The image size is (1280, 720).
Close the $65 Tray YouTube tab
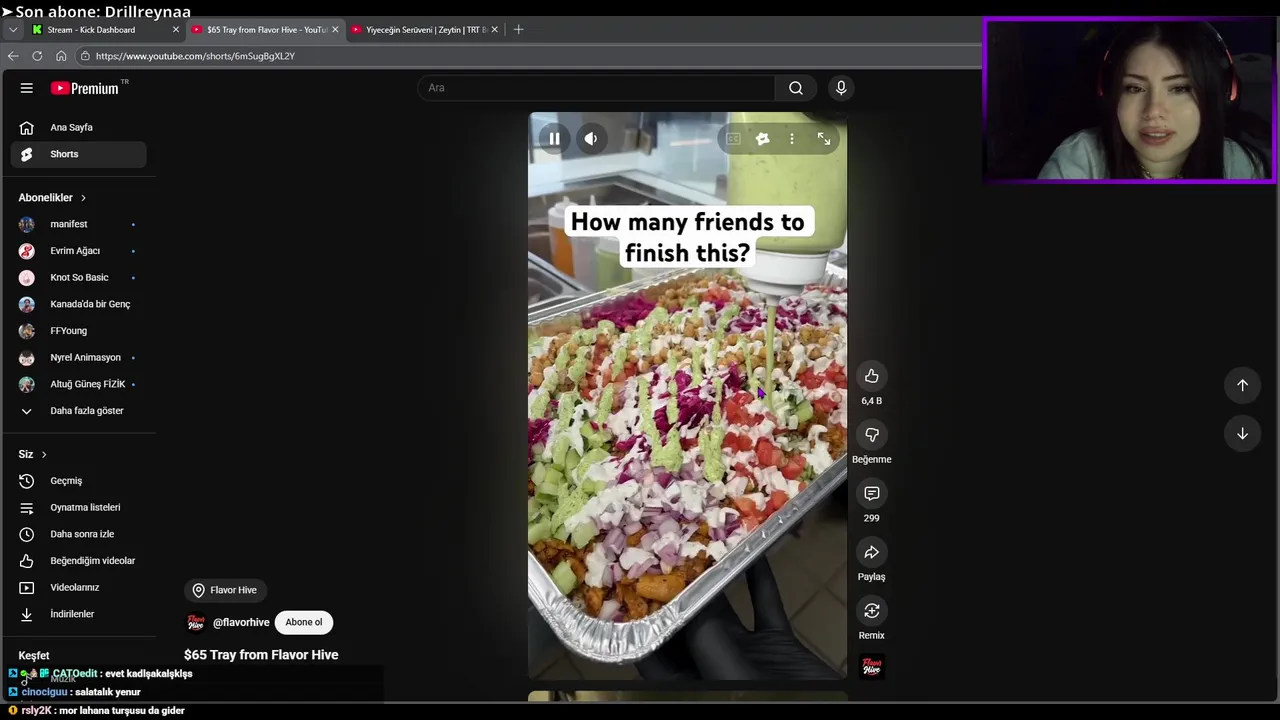click(335, 30)
